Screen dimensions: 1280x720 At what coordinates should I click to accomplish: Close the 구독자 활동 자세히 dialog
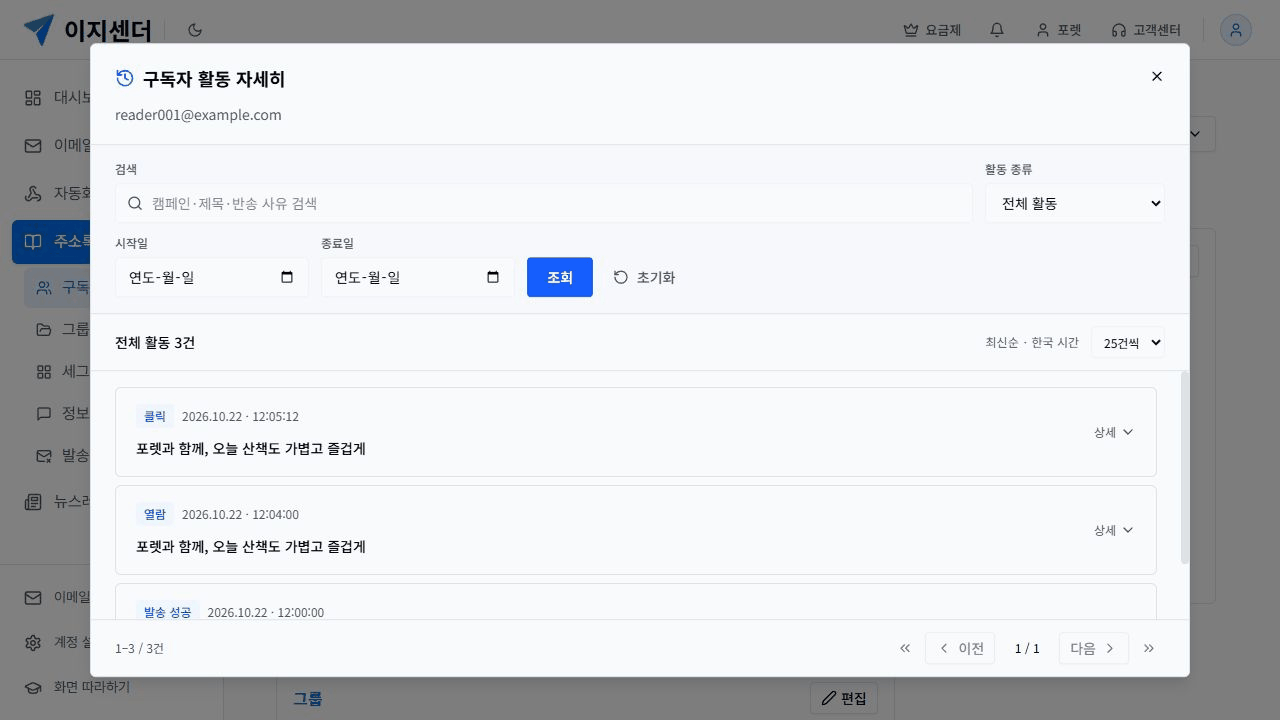pyautogui.click(x=1157, y=76)
